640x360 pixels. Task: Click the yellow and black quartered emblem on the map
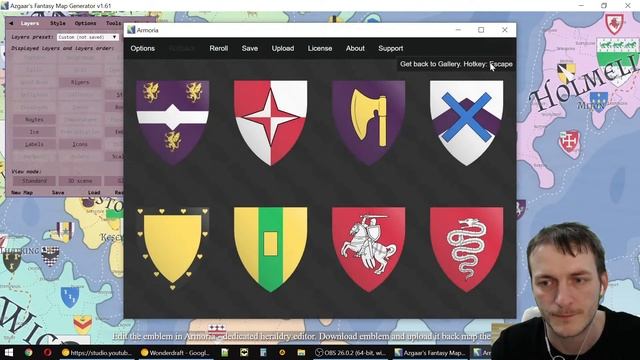pyautogui.click(x=566, y=73)
